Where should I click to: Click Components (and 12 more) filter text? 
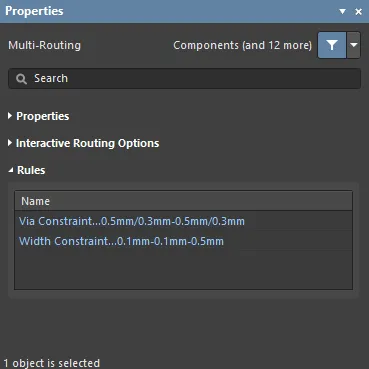tap(242, 45)
